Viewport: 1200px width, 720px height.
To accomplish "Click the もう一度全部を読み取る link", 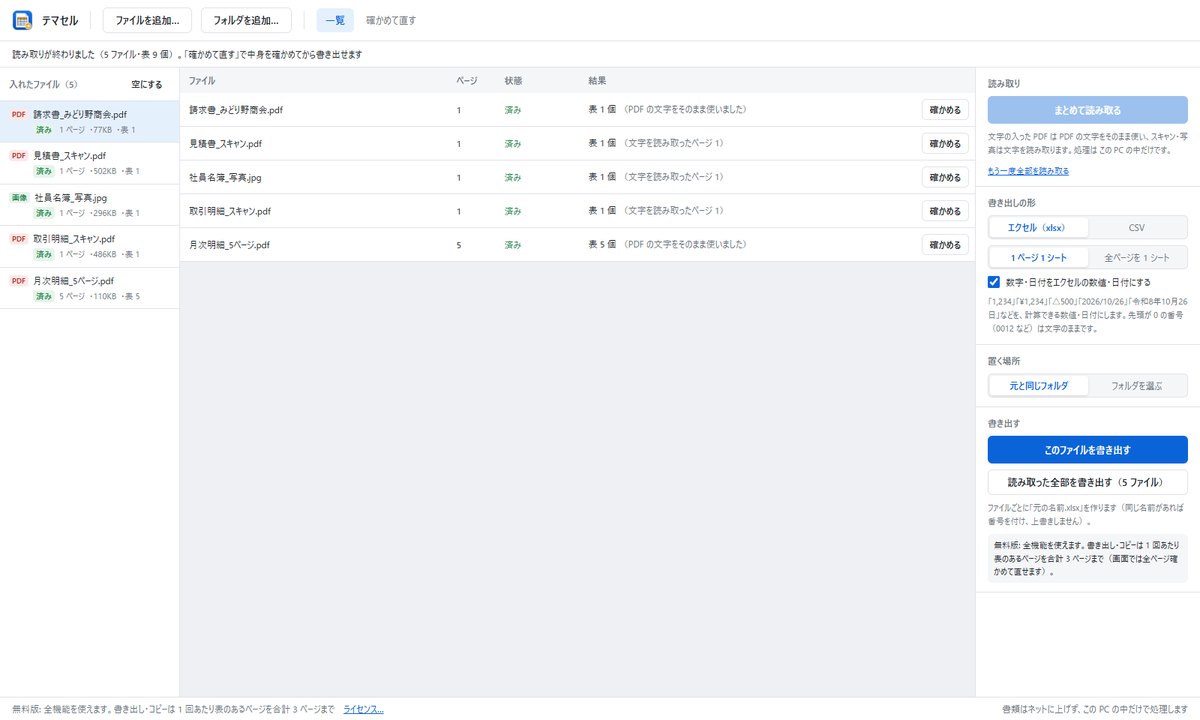I will coord(1028,171).
